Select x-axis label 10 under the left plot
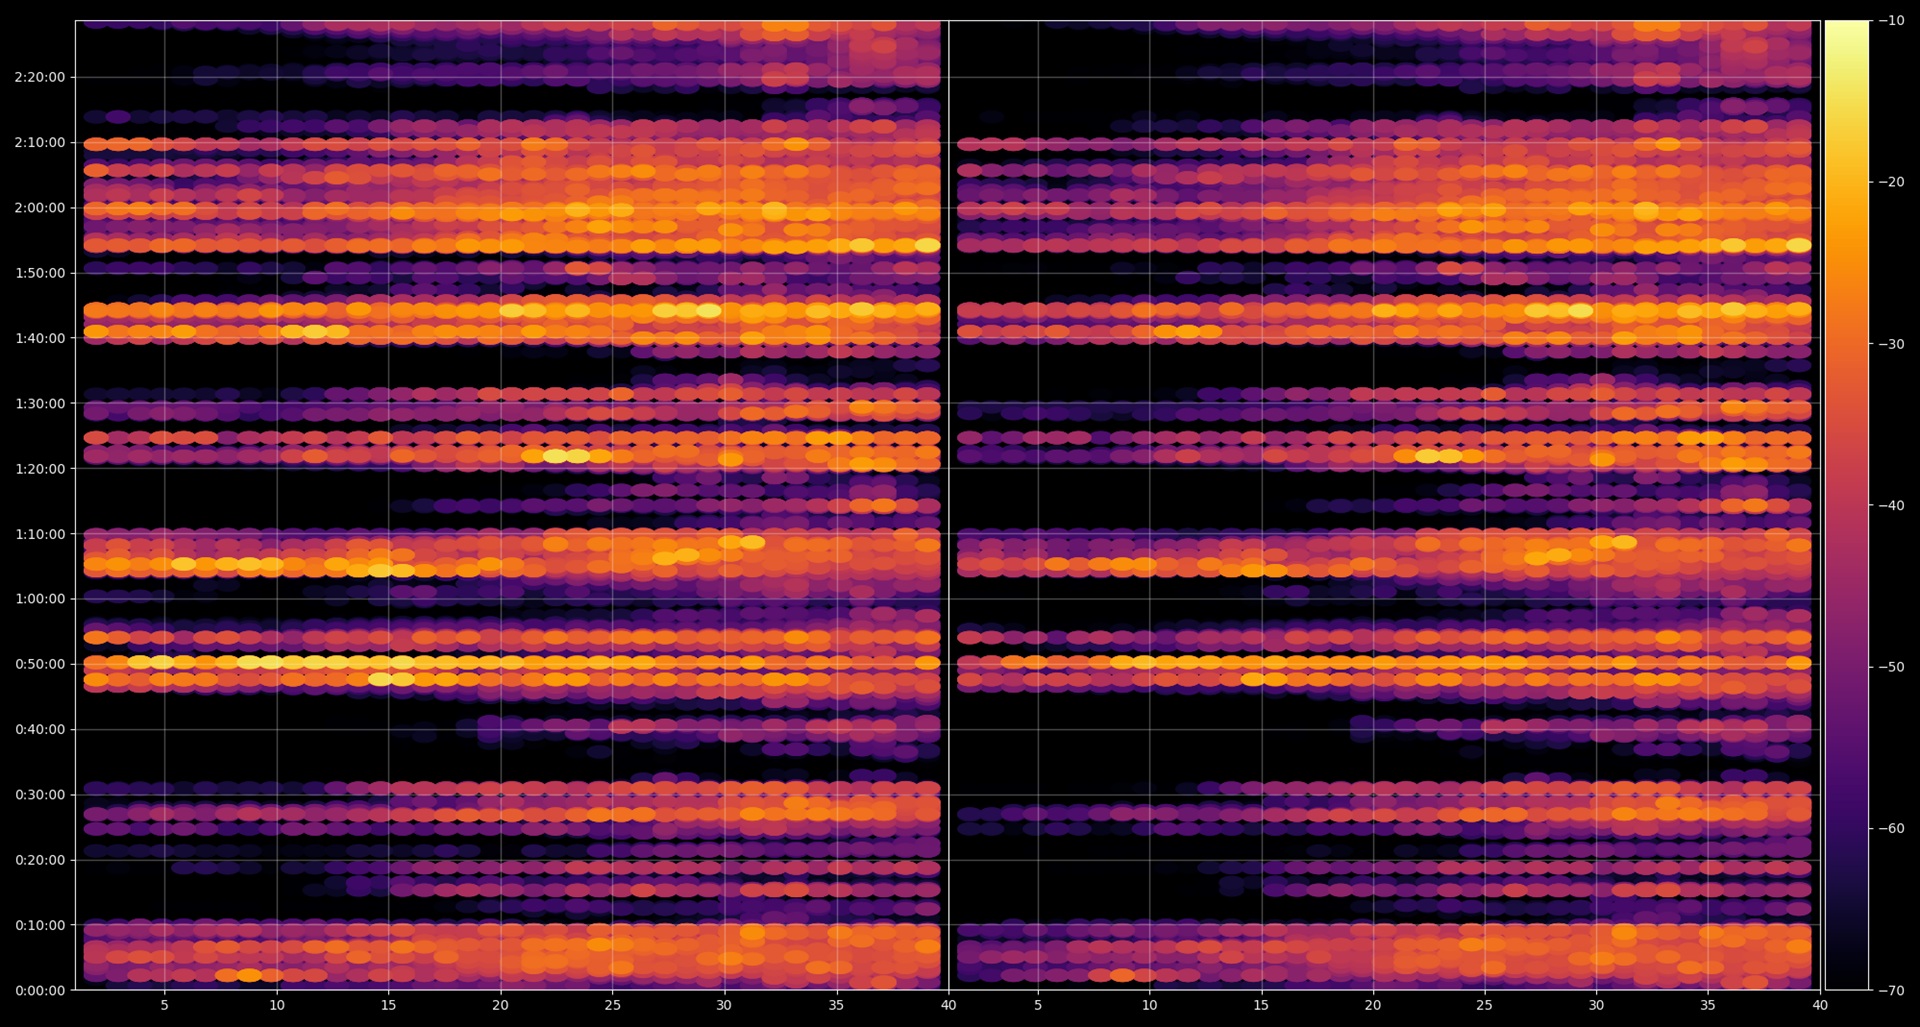This screenshot has height=1027, width=1920. 277,1005
